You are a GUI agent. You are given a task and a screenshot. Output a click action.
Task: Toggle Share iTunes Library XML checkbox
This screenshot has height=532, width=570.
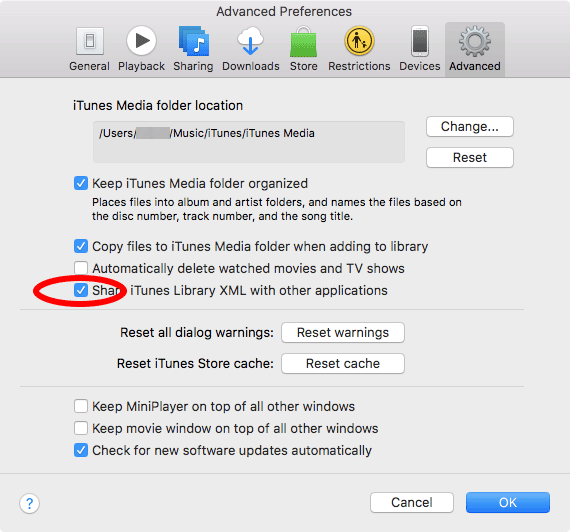(x=81, y=290)
